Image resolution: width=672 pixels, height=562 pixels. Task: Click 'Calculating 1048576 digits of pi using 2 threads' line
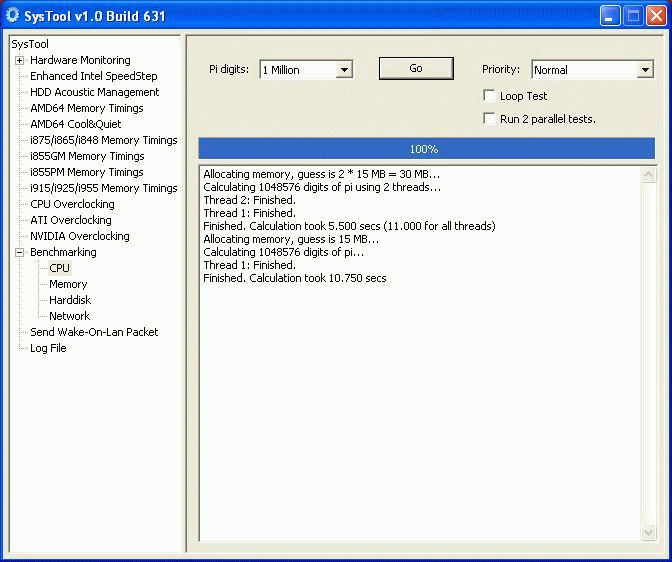(x=322, y=187)
